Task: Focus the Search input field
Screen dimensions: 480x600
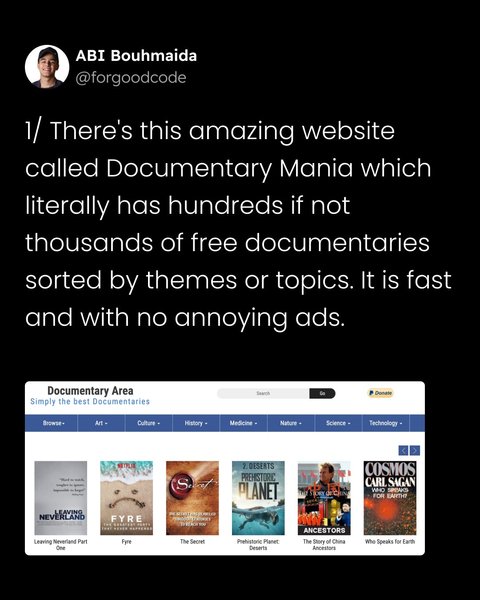Action: click(x=263, y=393)
